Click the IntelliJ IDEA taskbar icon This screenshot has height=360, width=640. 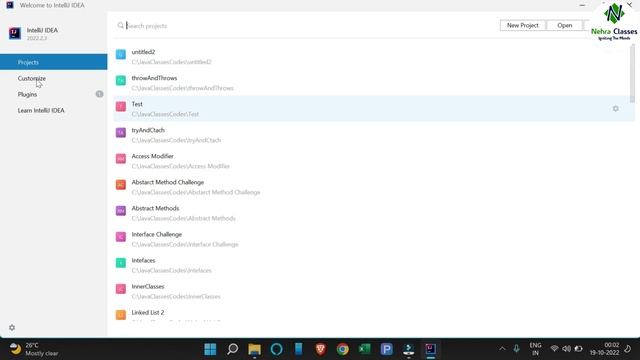[x=431, y=349]
